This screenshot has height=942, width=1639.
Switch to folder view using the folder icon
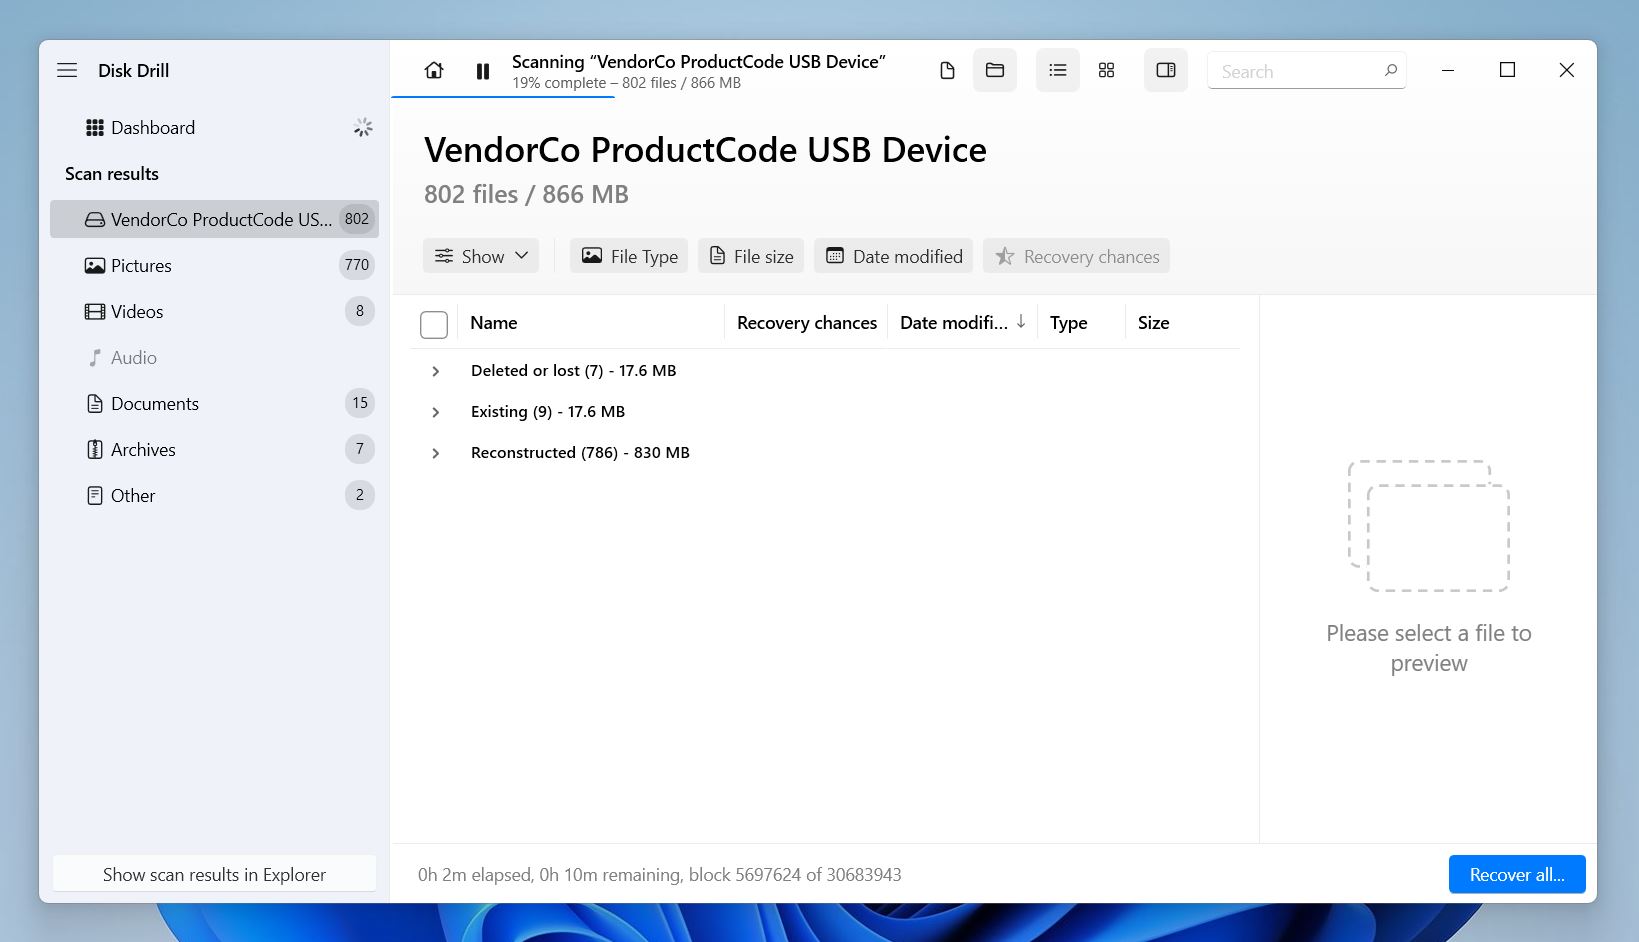pyautogui.click(x=995, y=70)
